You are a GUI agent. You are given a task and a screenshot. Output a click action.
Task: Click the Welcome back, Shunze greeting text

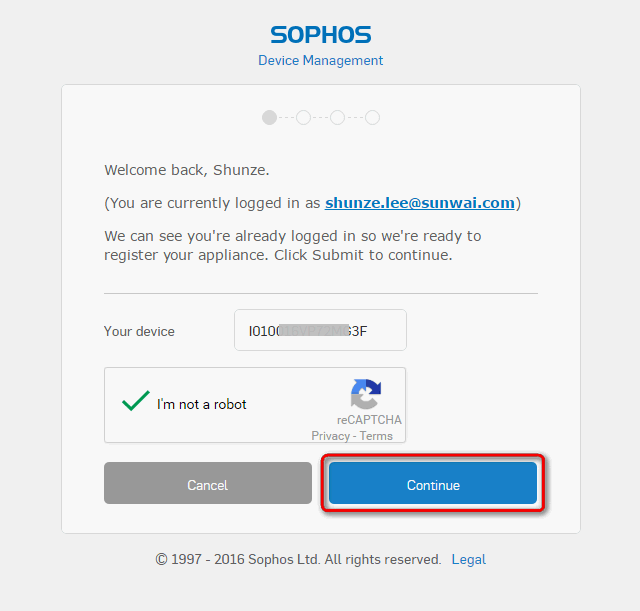pyautogui.click(x=187, y=170)
